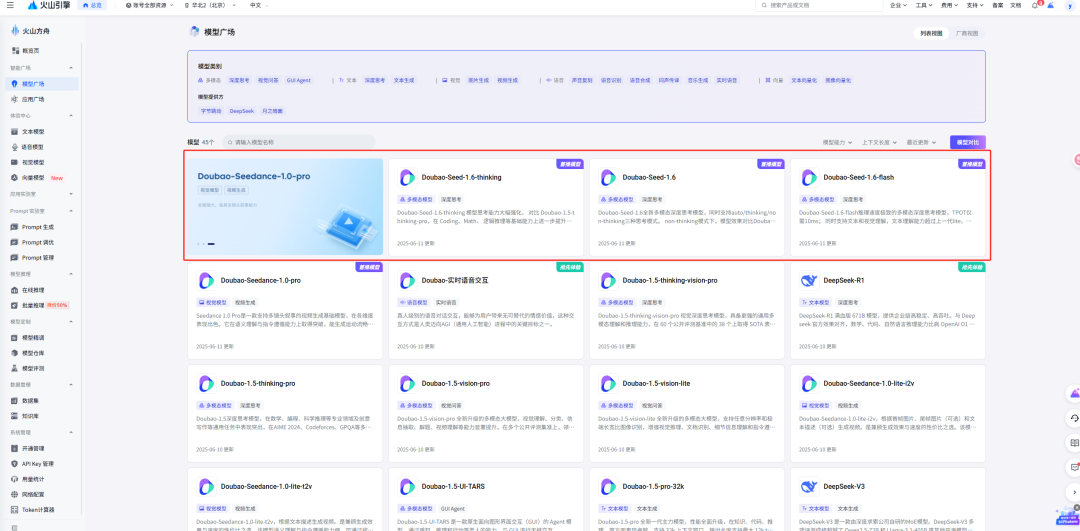Click the 视觉模型 sidebar icon
The height and width of the screenshot is (531, 1080).
[15, 163]
